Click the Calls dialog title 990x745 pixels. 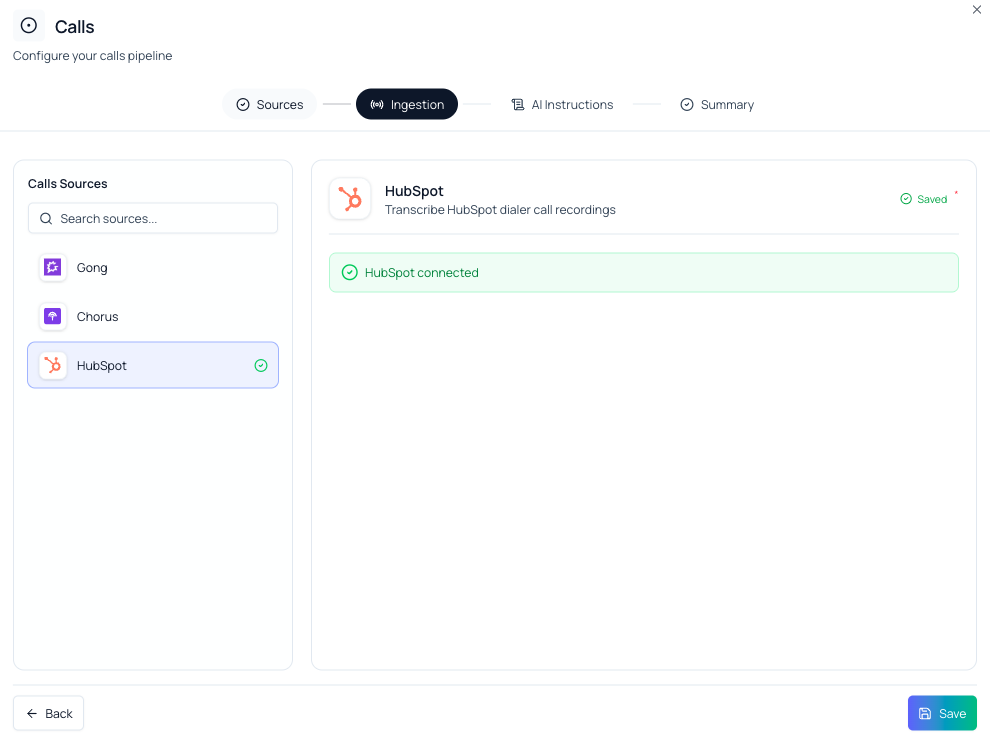click(x=75, y=27)
